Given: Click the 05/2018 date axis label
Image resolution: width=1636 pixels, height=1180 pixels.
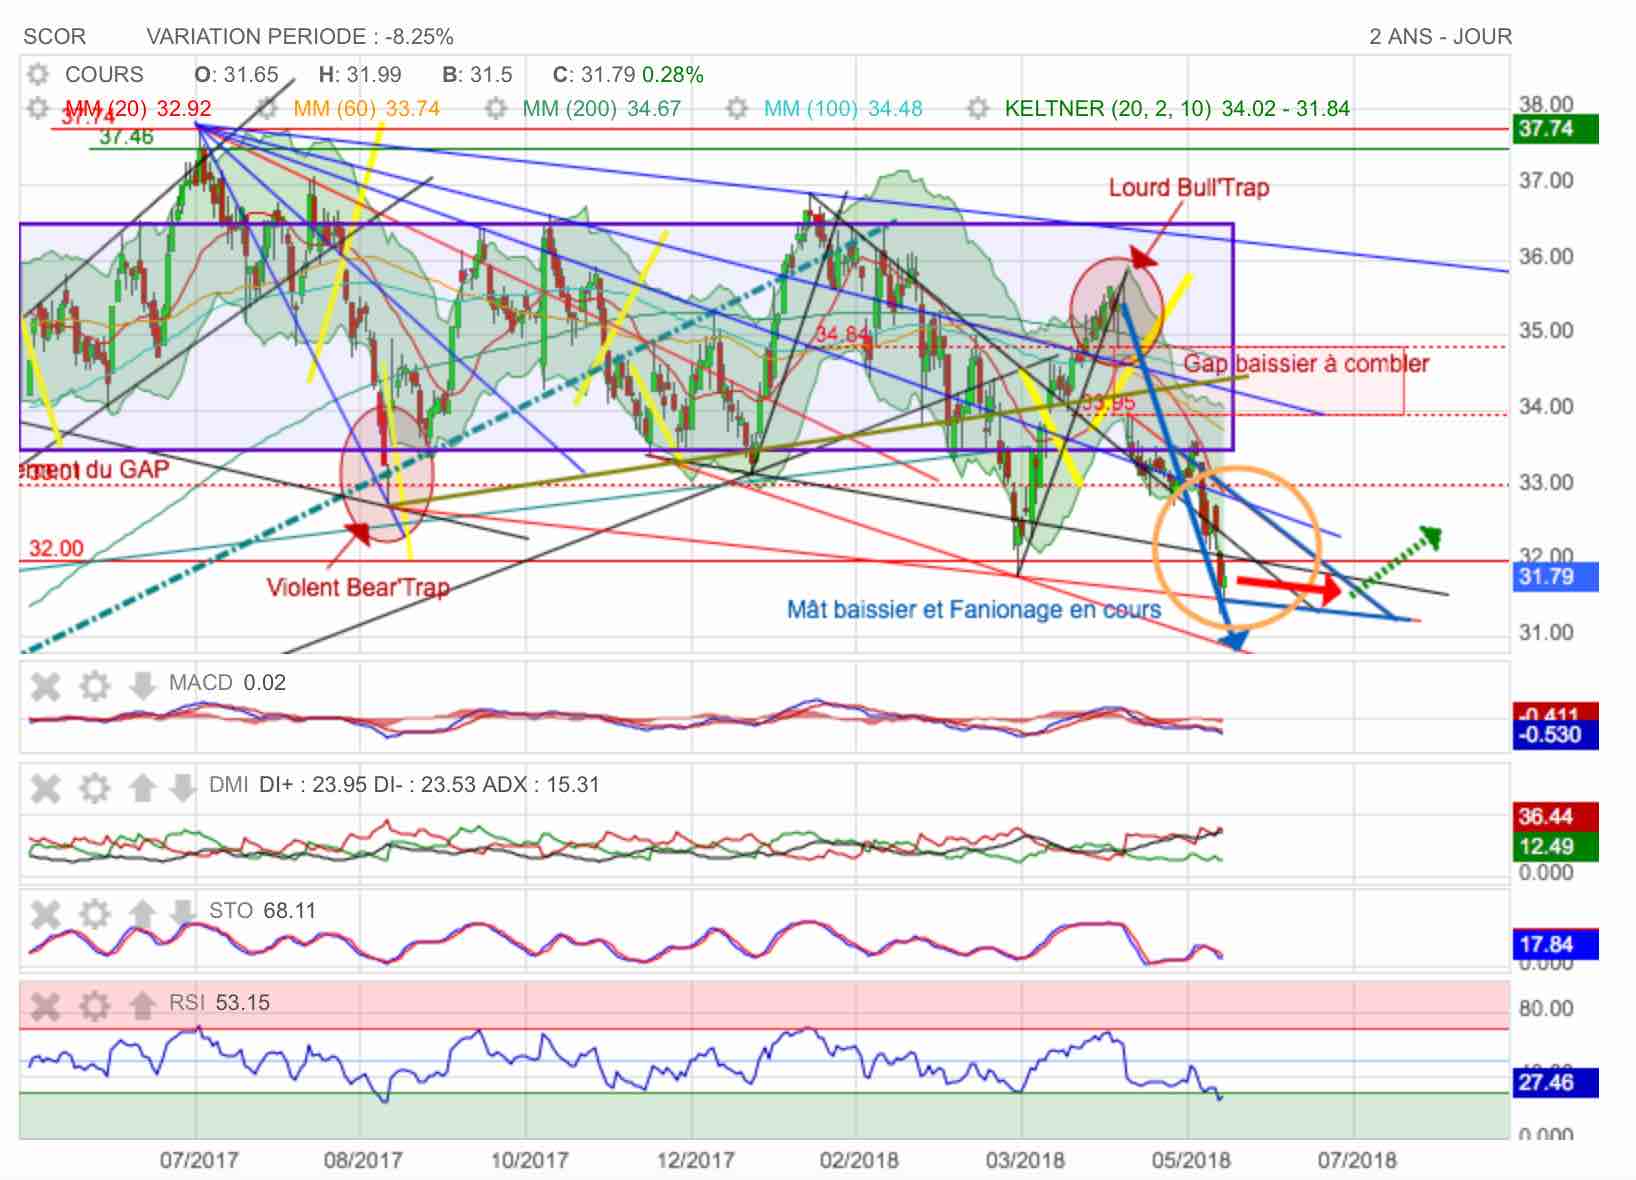Looking at the screenshot, I should click(x=1190, y=1161).
